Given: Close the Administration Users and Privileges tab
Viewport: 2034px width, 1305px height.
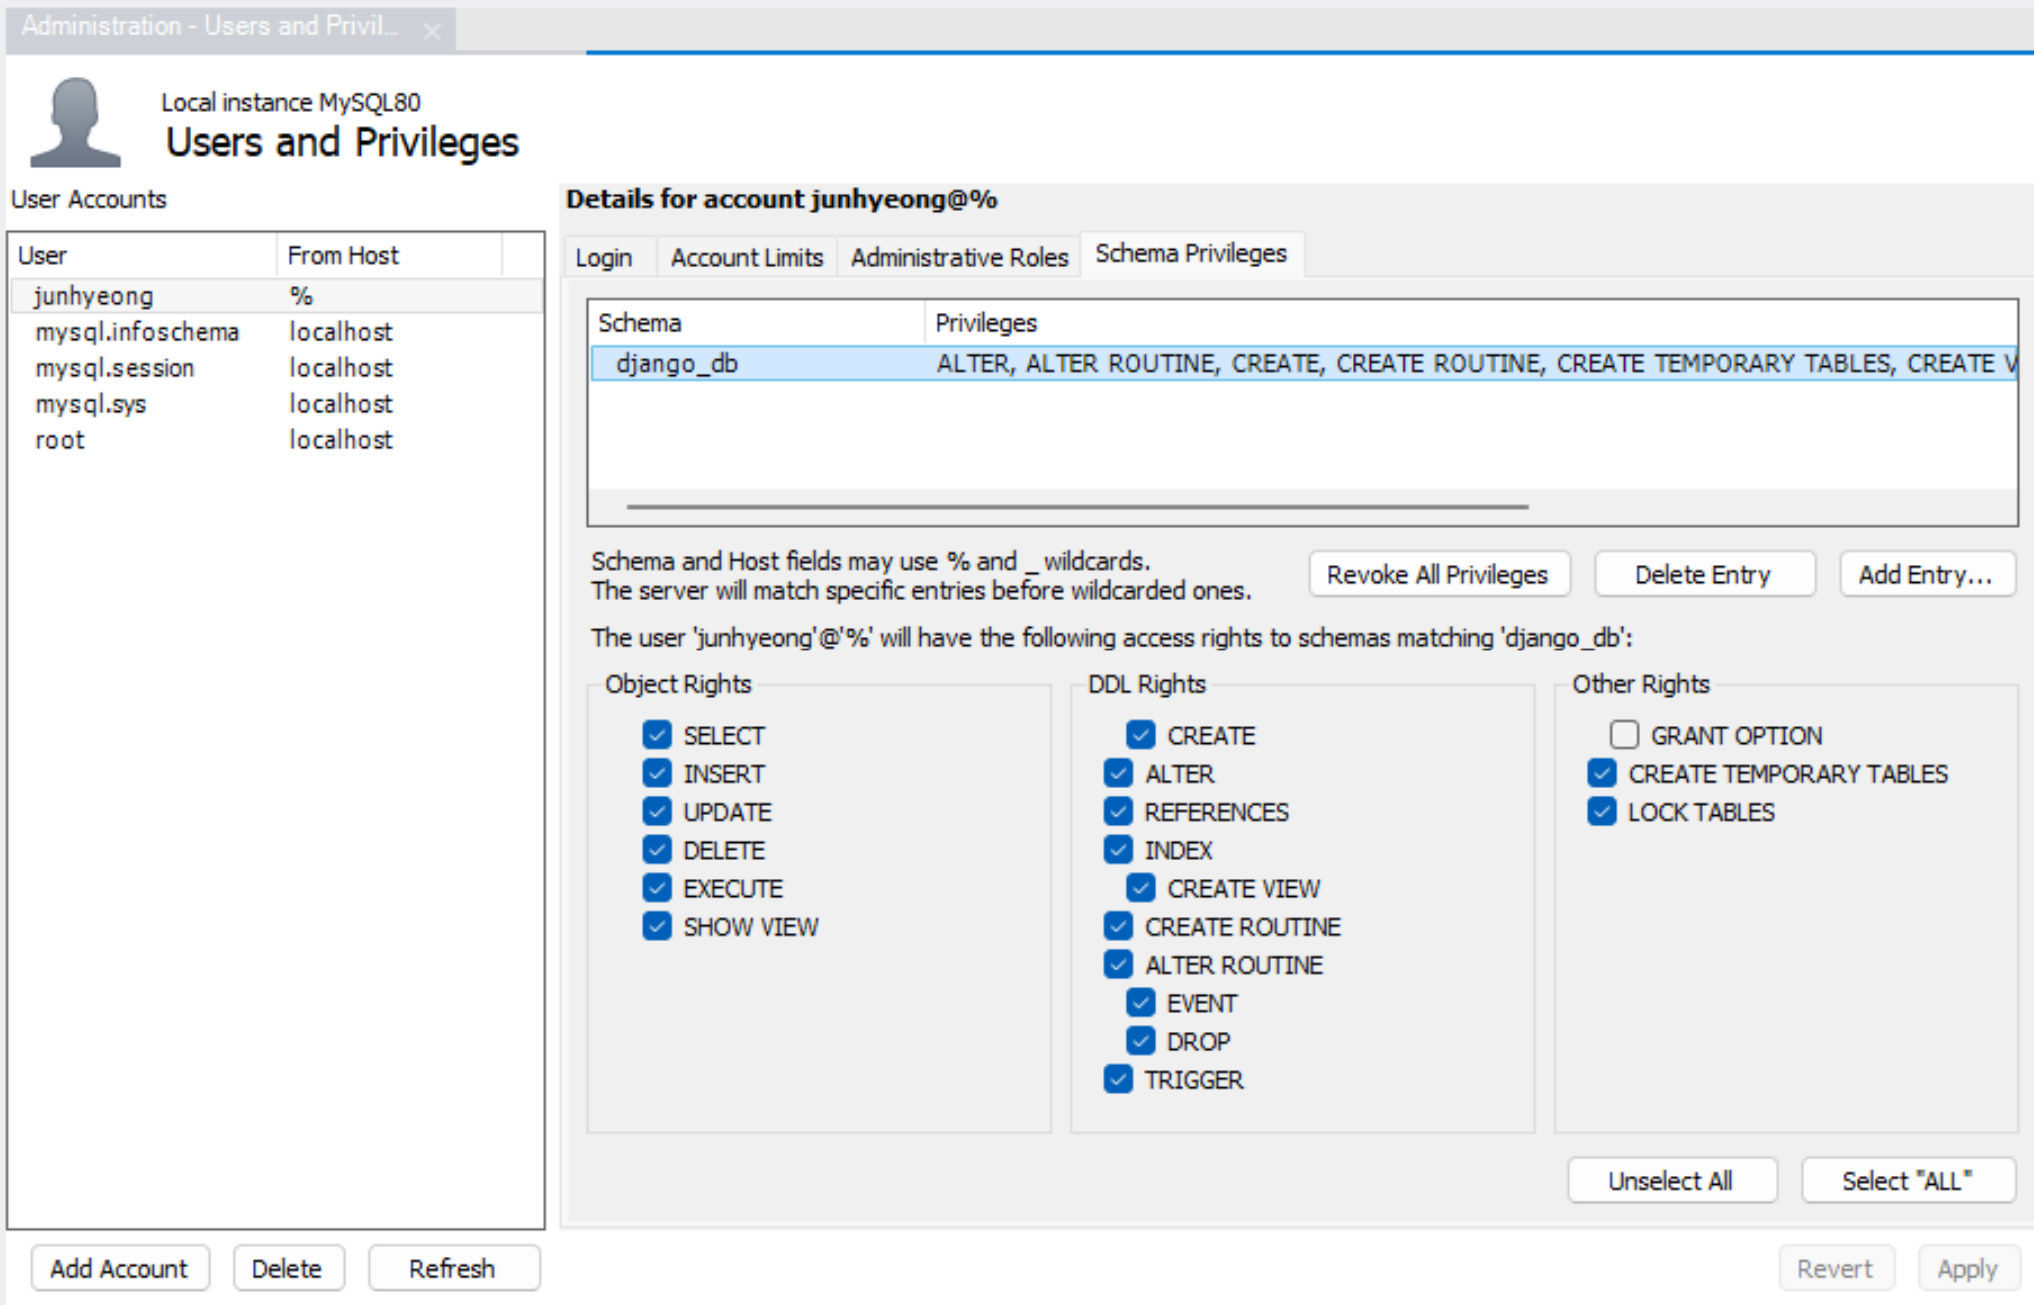Looking at the screenshot, I should (432, 31).
